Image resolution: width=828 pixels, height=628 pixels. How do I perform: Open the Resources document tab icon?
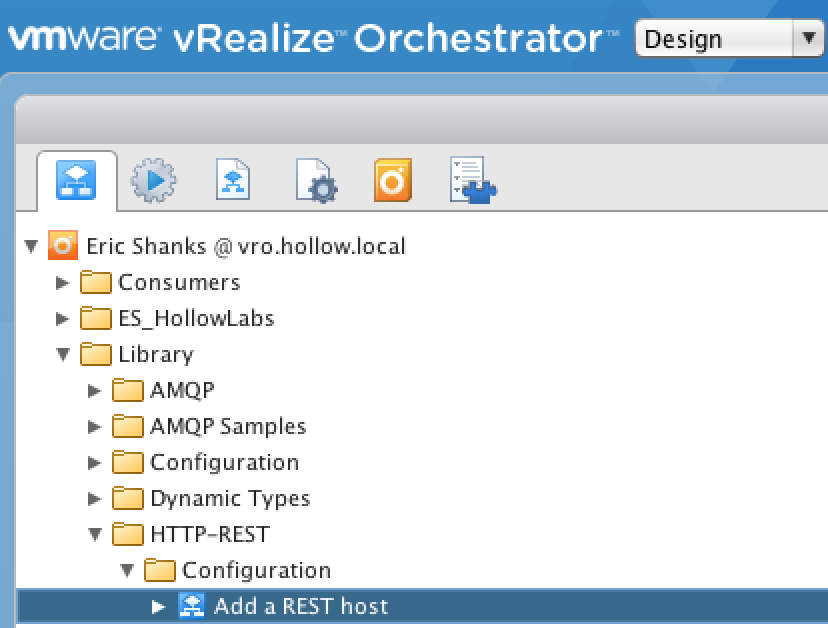pyautogui.click(x=233, y=181)
